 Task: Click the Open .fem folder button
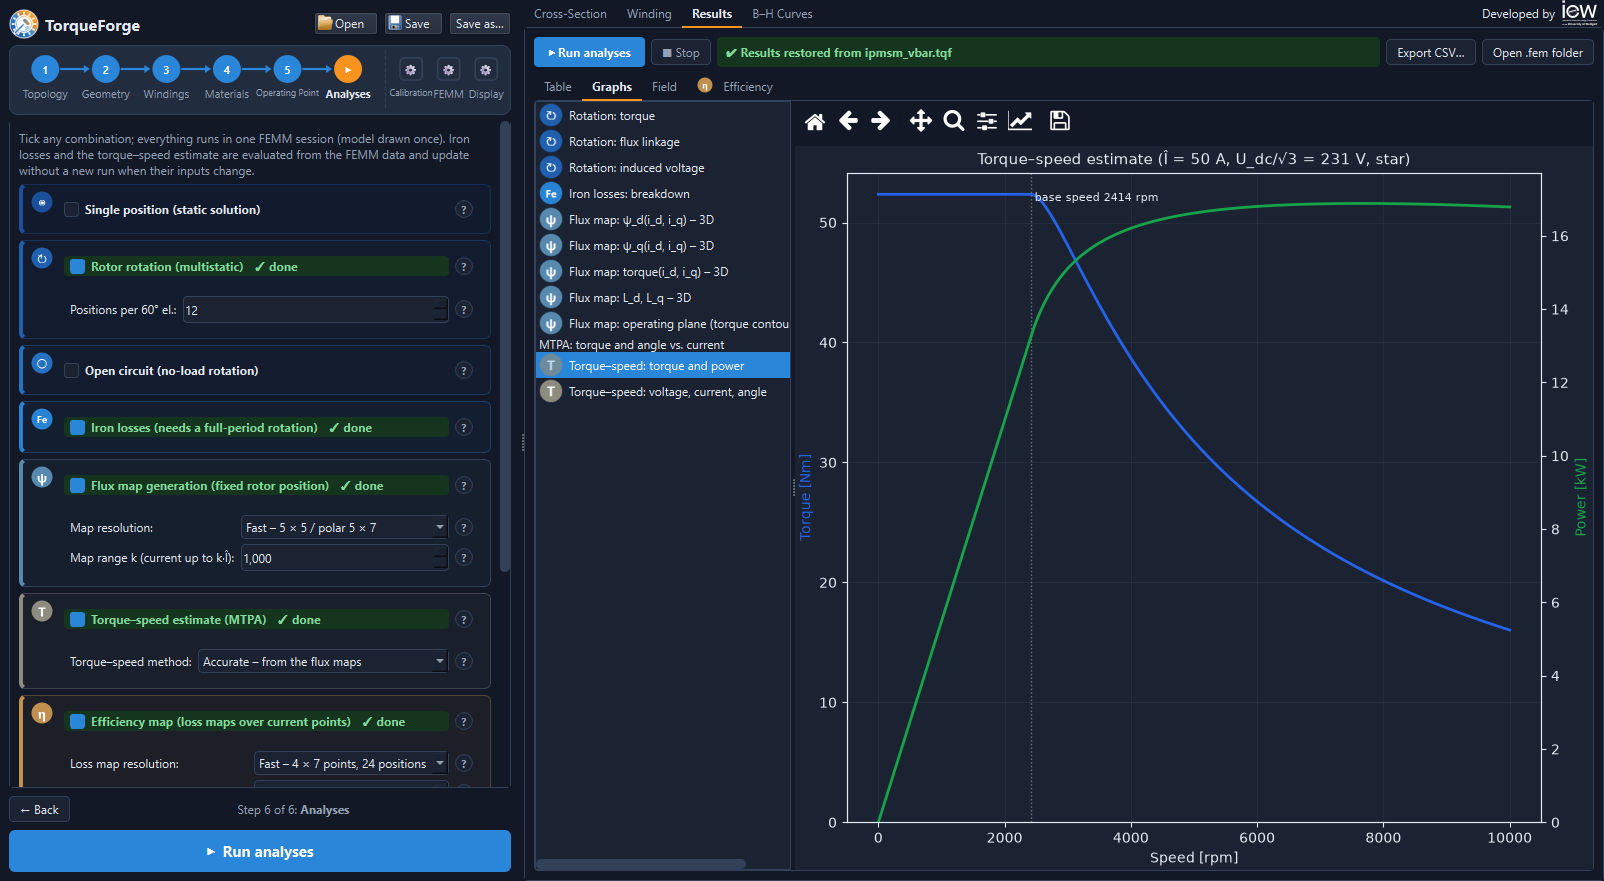click(1537, 53)
